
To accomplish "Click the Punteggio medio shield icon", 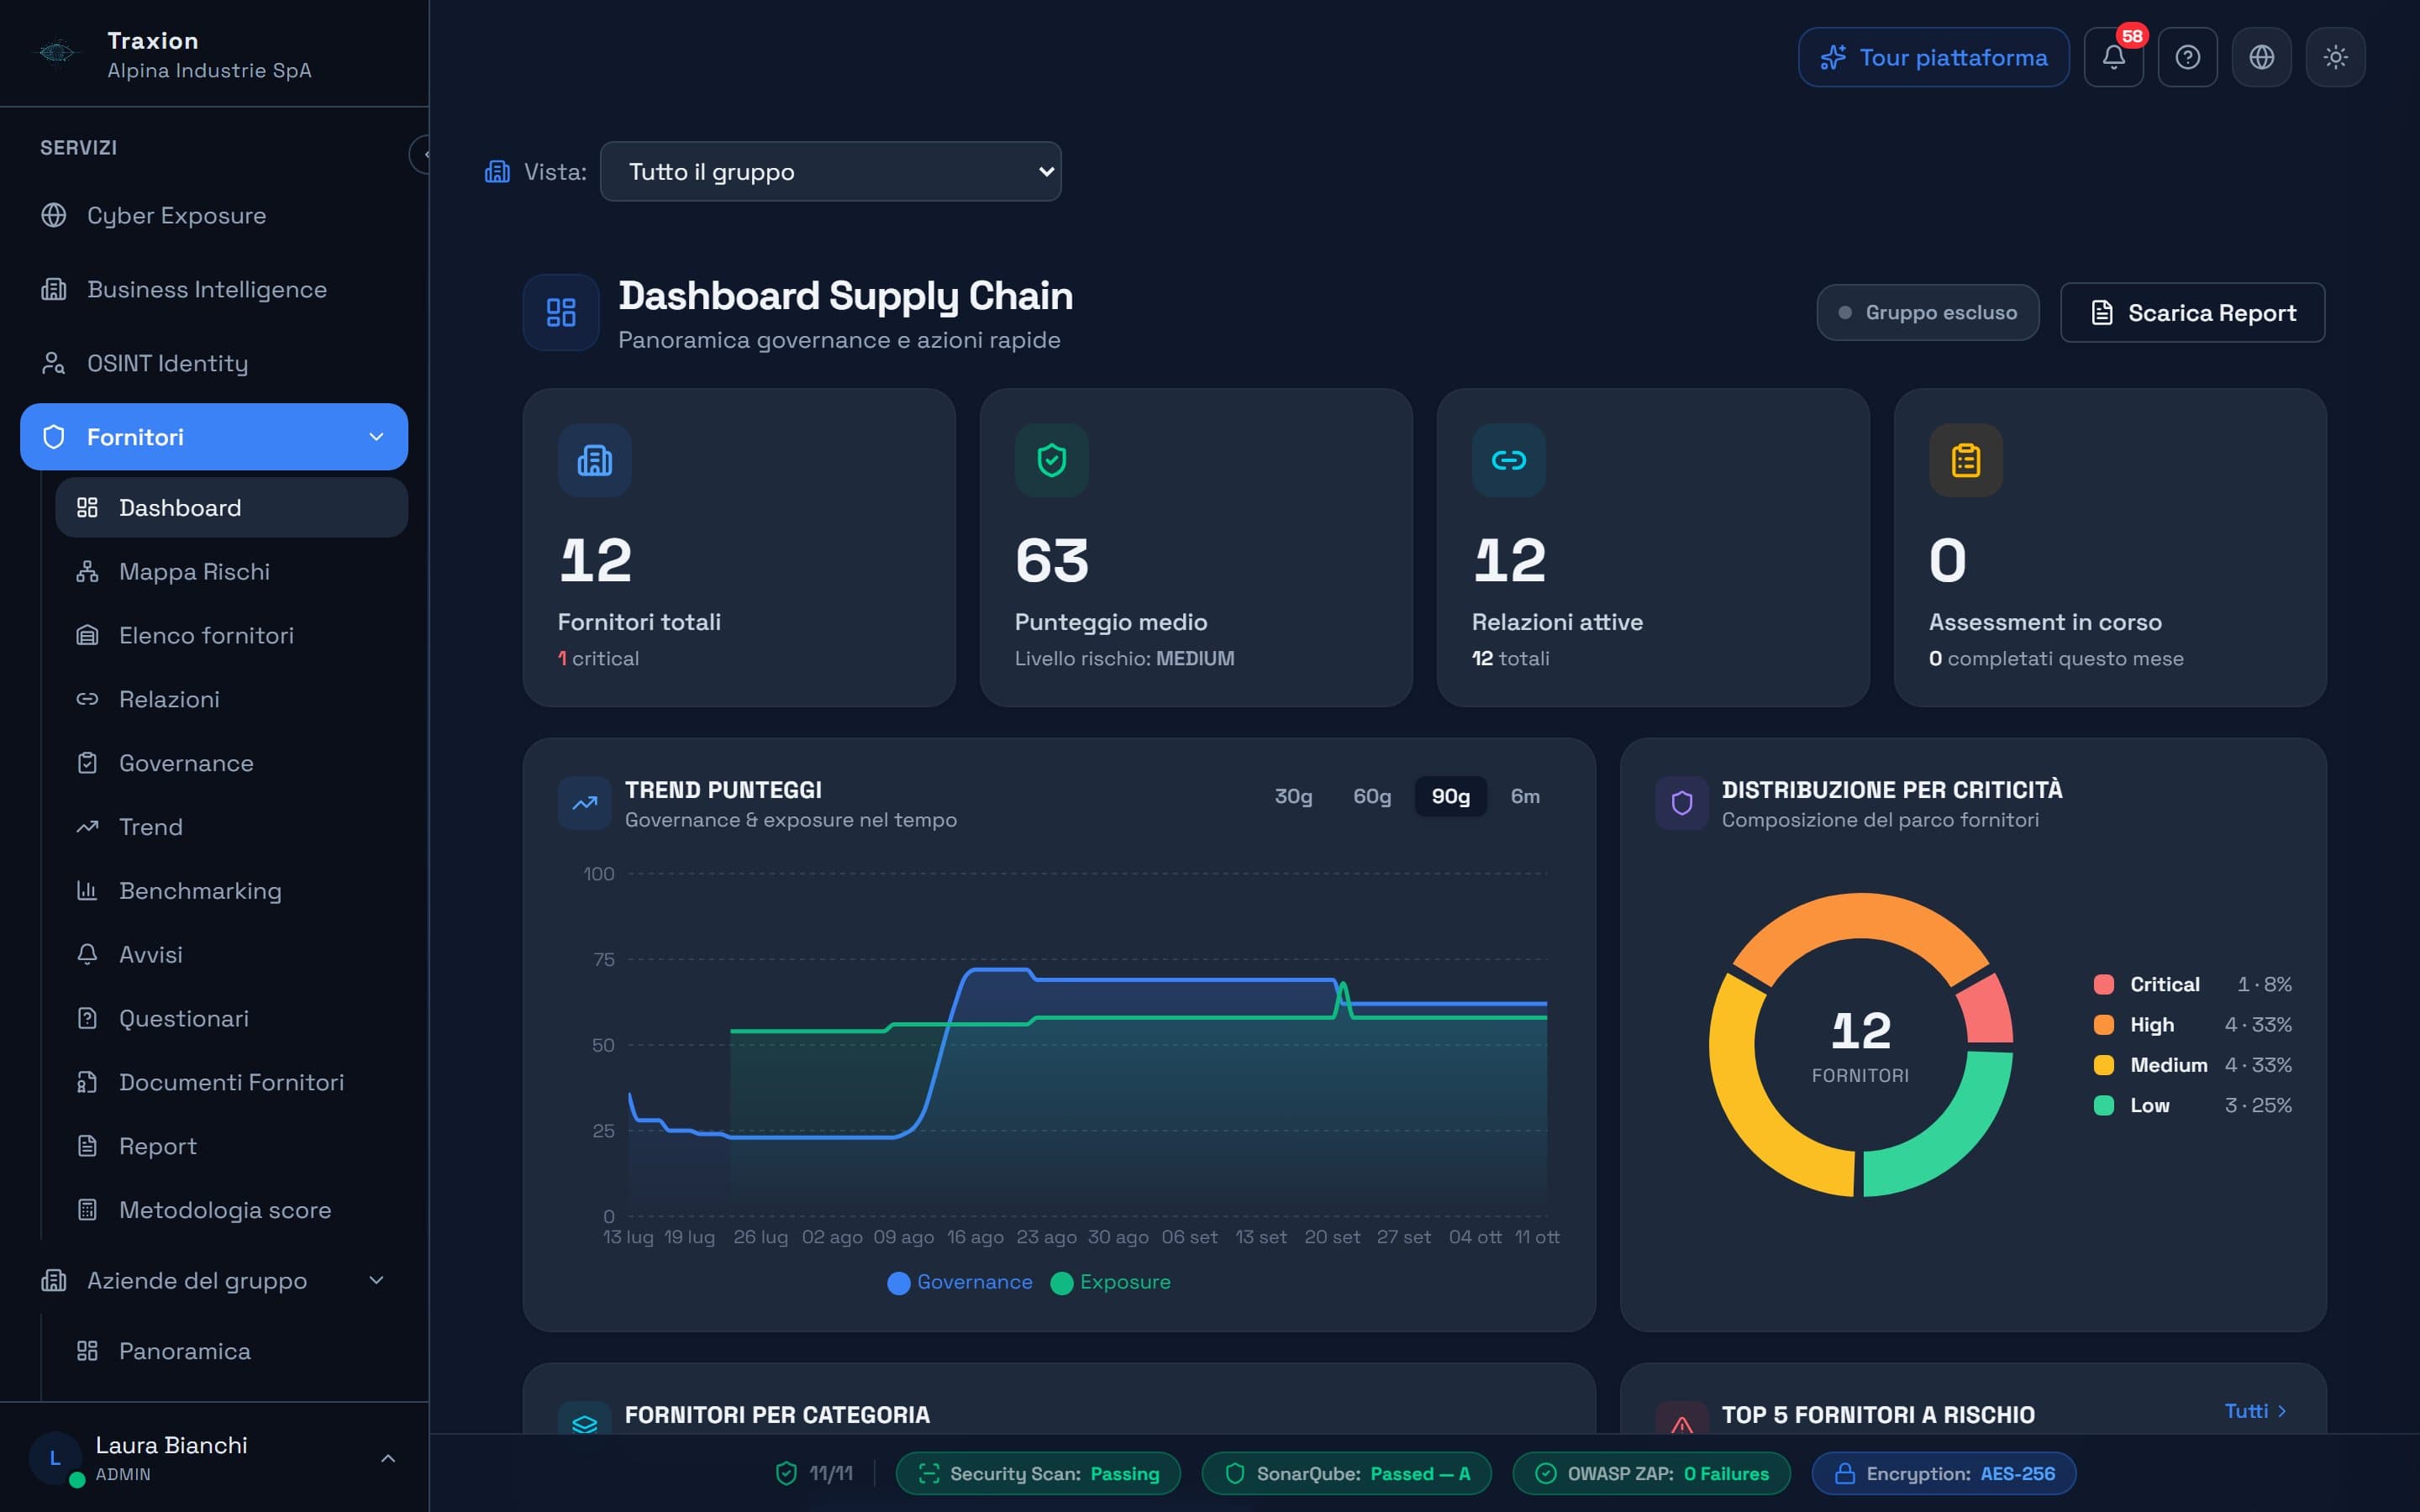I will 1052,460.
